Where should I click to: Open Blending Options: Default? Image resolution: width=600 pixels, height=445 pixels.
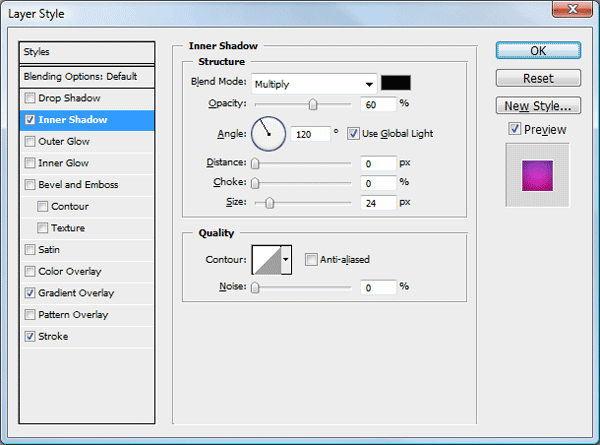(87, 77)
